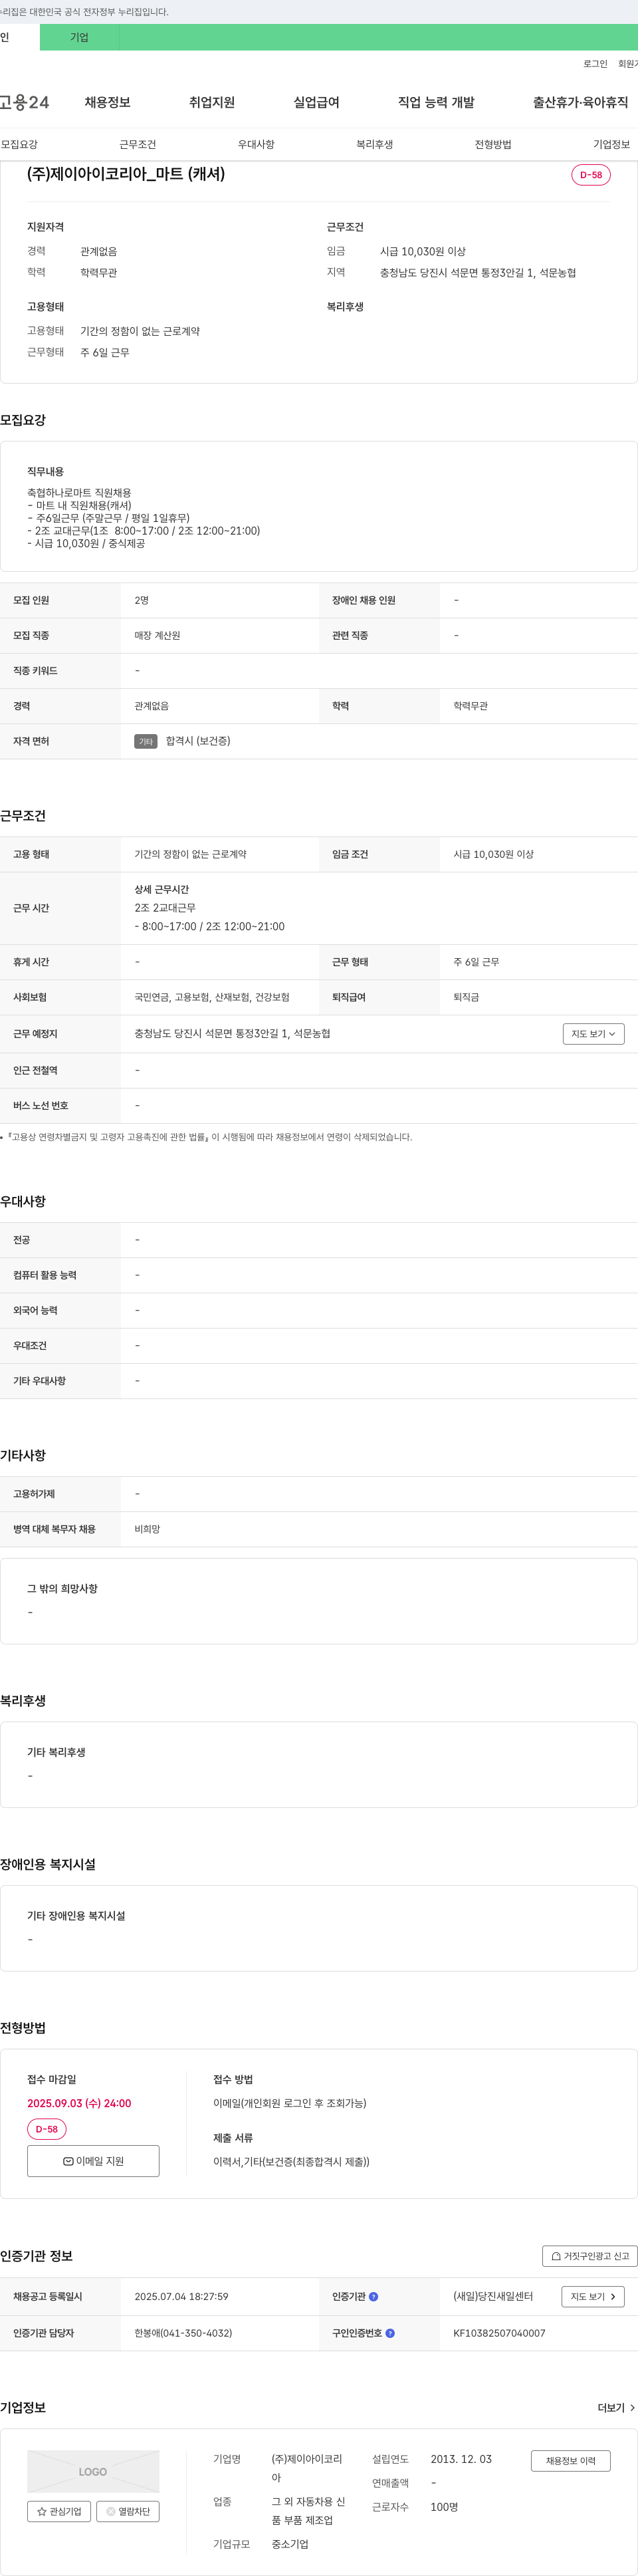Click the 중소기업 company size value

(x=290, y=2544)
